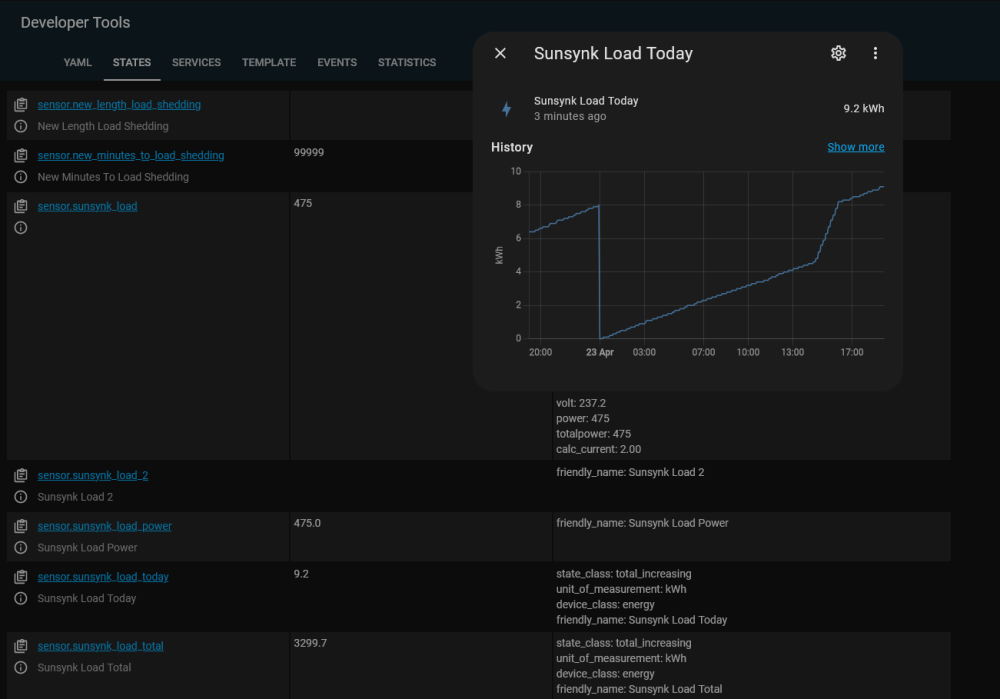
Task: Click the 3299.7 state value
Action: tap(310, 643)
